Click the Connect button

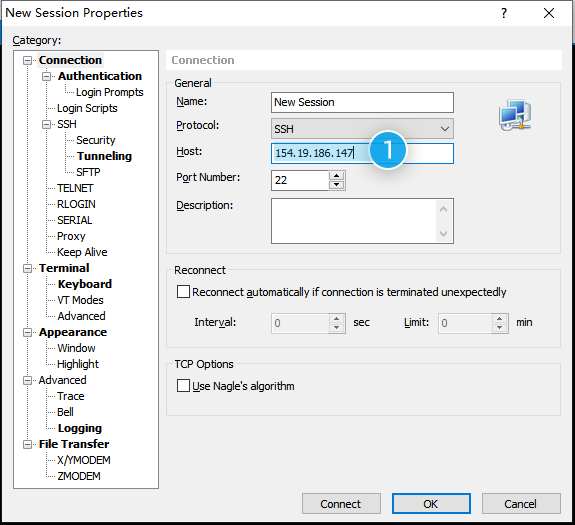pyautogui.click(x=341, y=504)
